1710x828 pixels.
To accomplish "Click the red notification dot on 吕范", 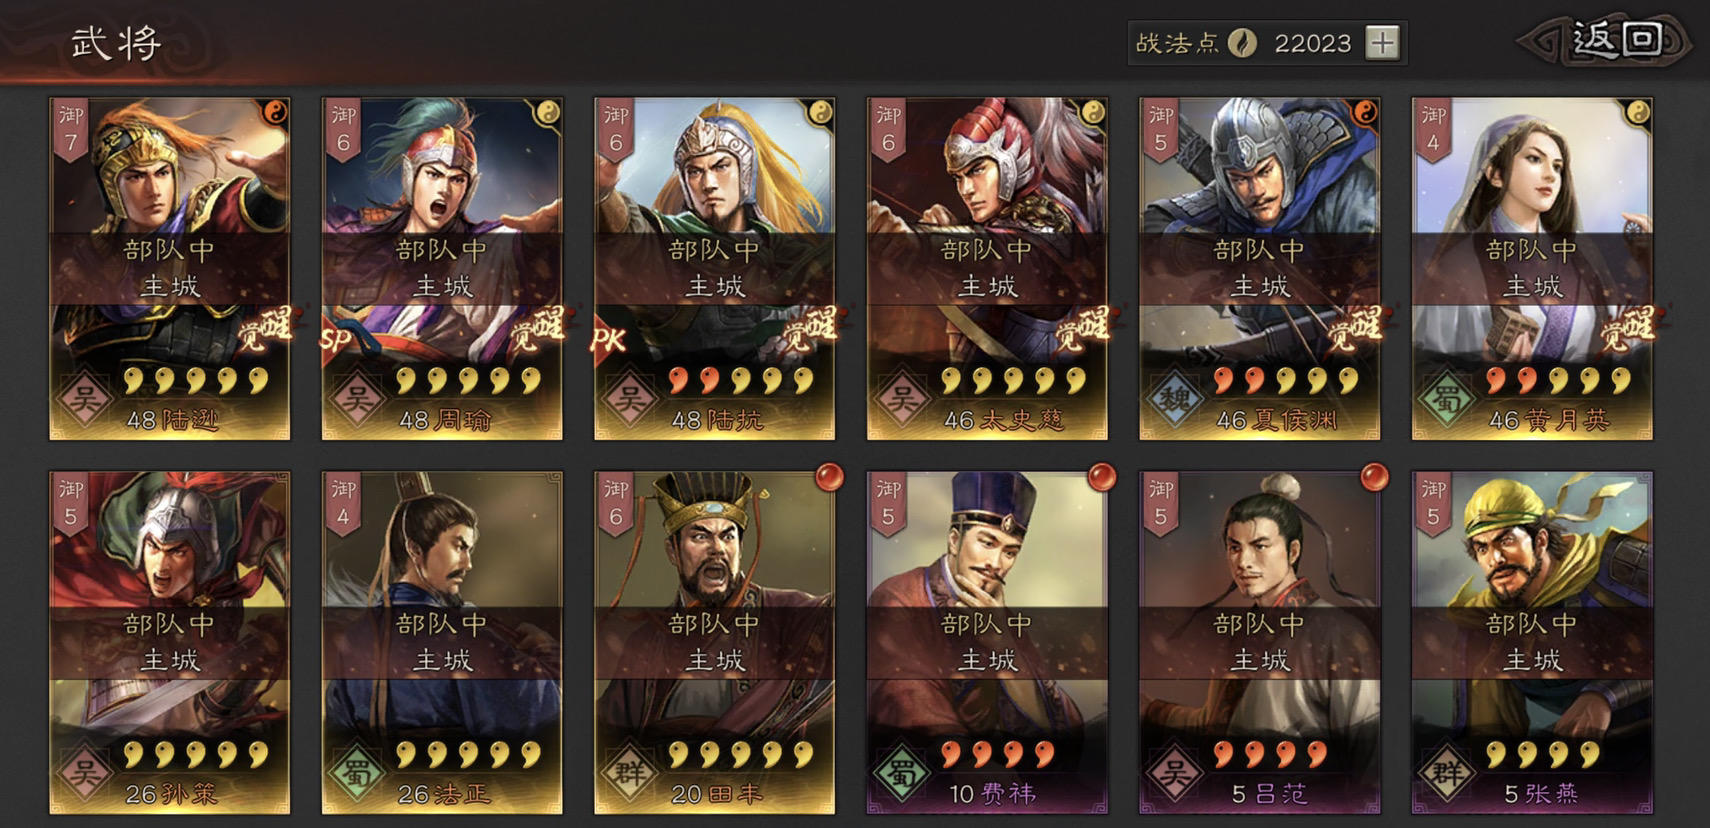I will click(x=1374, y=478).
